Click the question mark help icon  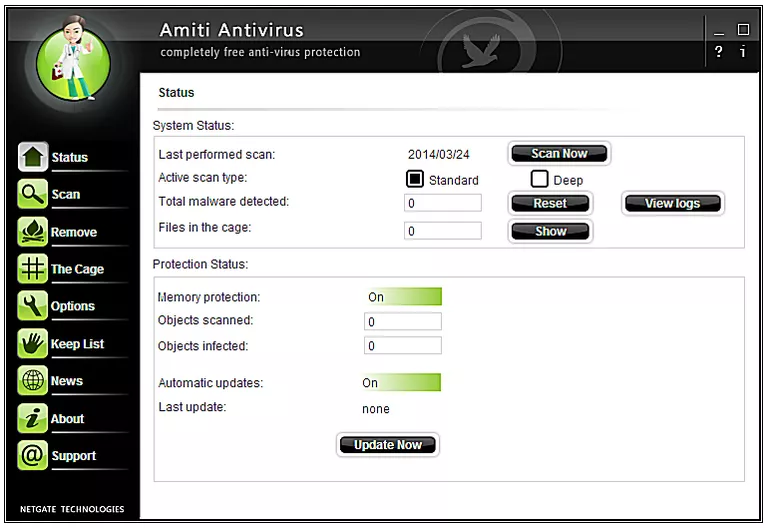click(719, 51)
